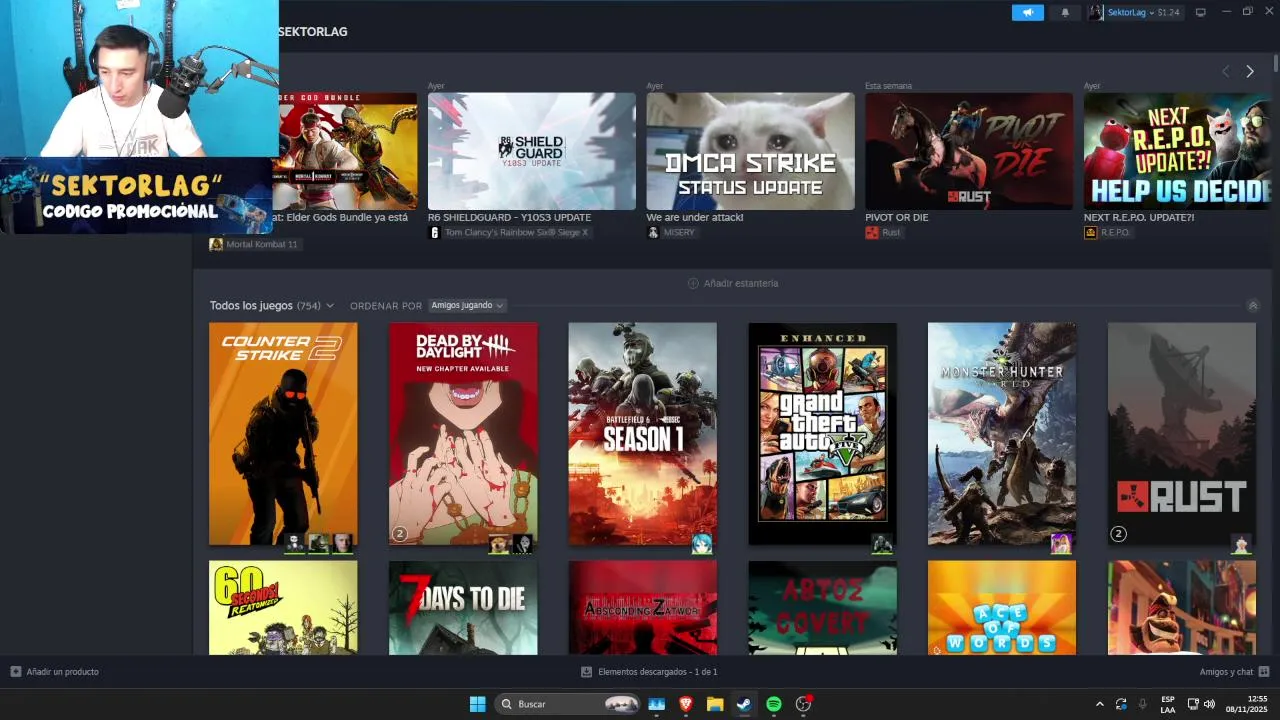Click the volume icon in system tray
Image resolution: width=1280 pixels, height=720 pixels.
[1210, 704]
